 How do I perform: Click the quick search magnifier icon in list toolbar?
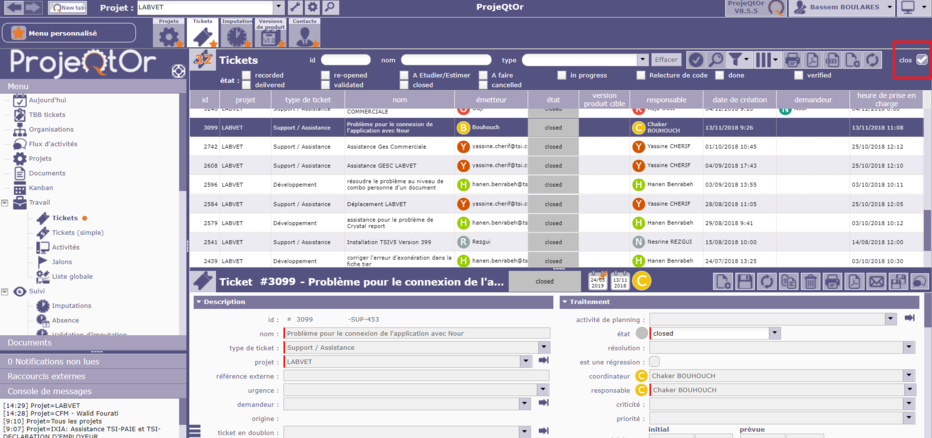click(x=717, y=60)
